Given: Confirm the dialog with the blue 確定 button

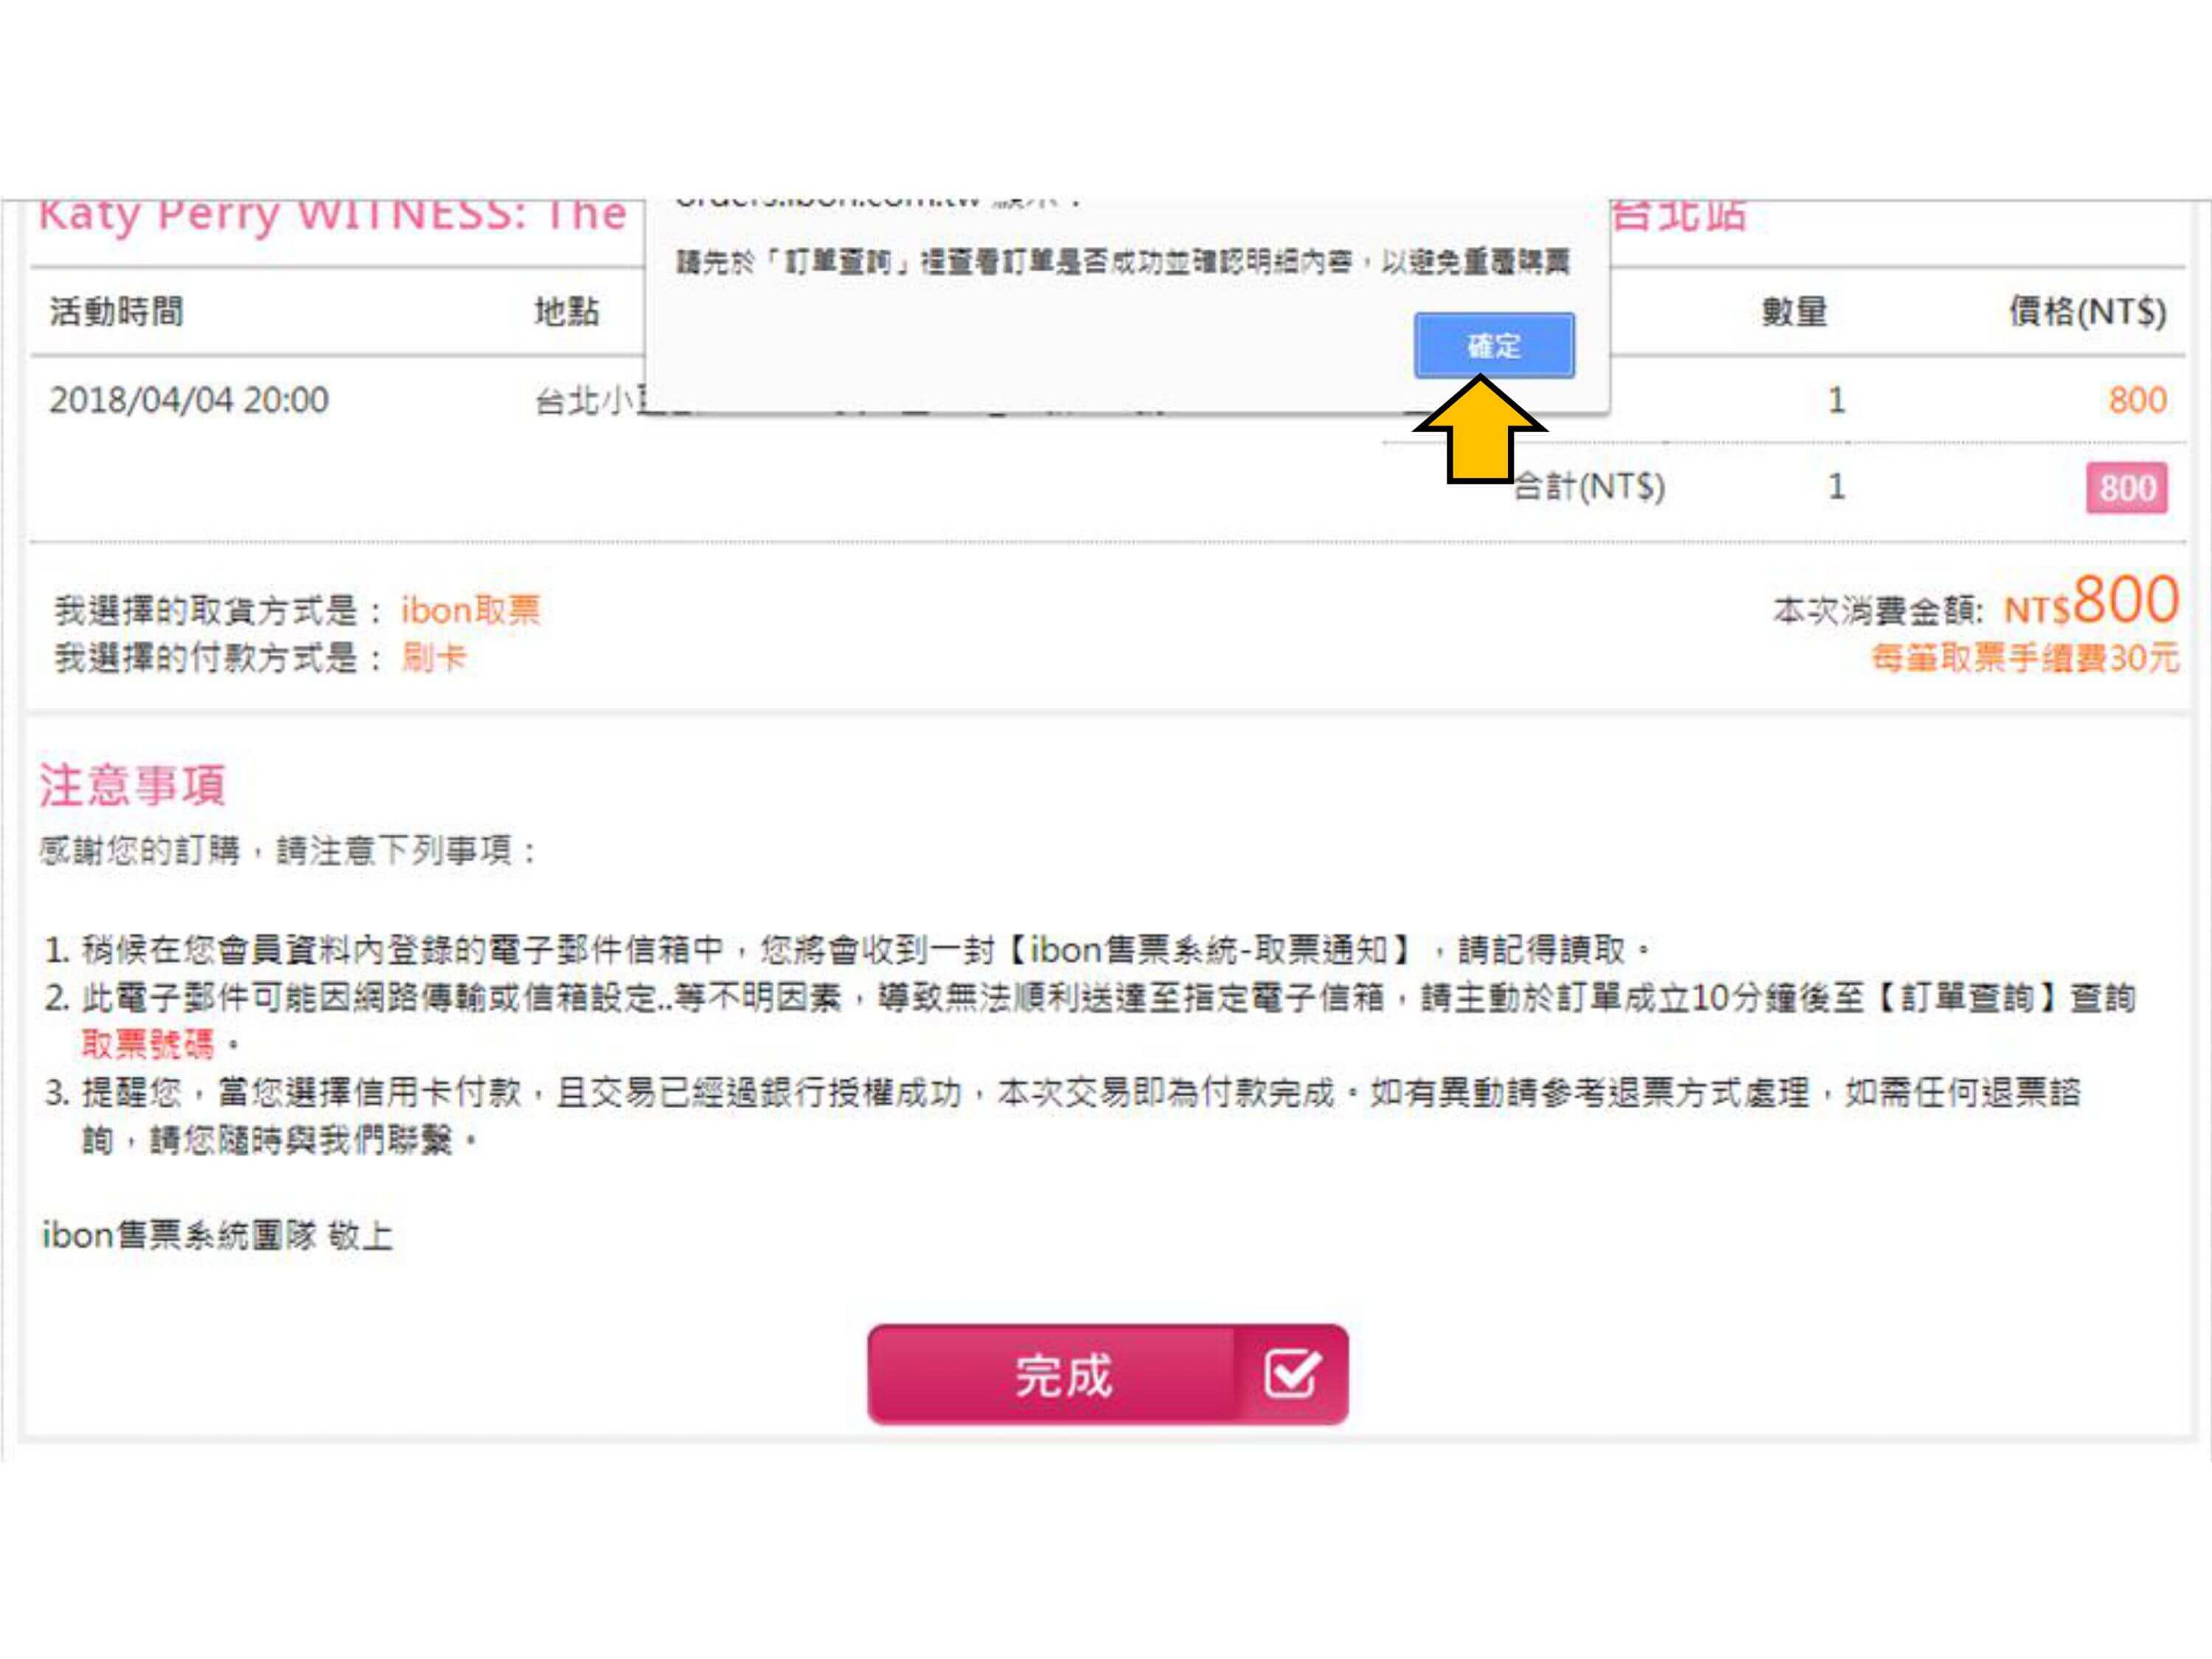Looking at the screenshot, I should tap(1494, 345).
